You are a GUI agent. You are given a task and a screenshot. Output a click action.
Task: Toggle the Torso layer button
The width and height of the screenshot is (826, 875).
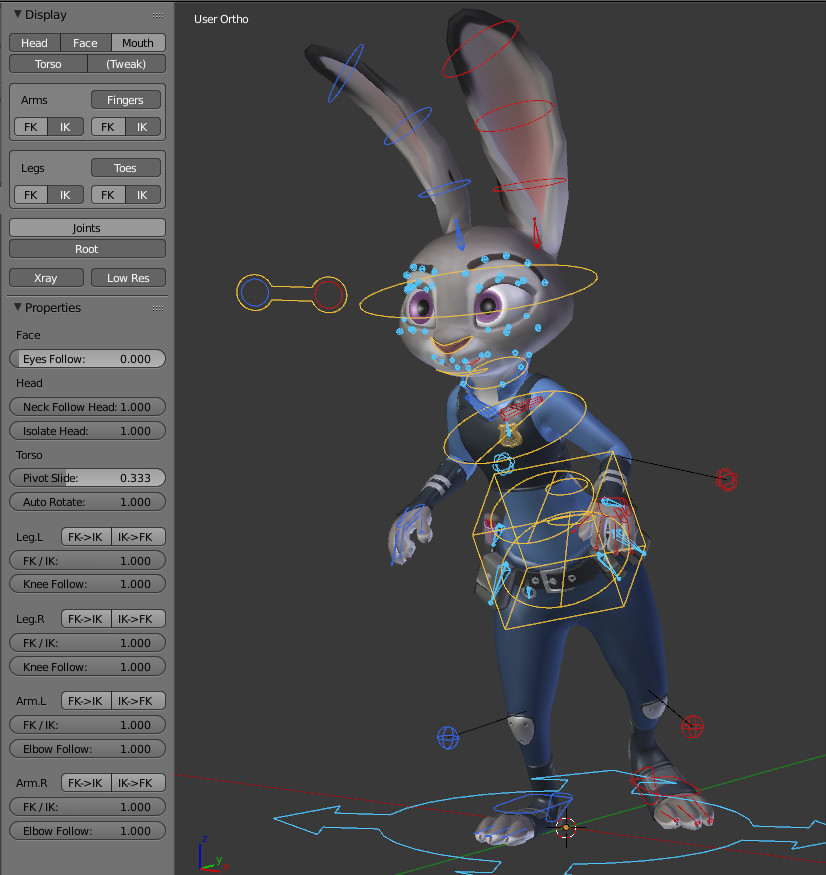pos(49,64)
